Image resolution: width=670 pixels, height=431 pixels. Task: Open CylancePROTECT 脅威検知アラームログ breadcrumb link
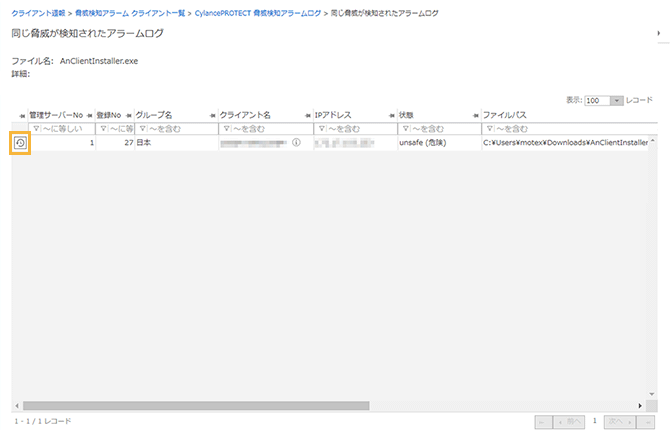click(x=257, y=12)
